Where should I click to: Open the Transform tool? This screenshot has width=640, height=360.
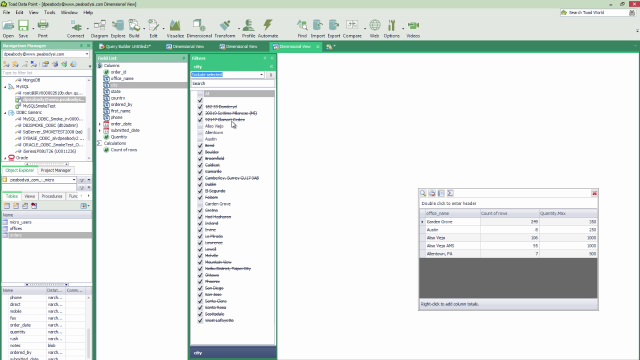(225, 29)
